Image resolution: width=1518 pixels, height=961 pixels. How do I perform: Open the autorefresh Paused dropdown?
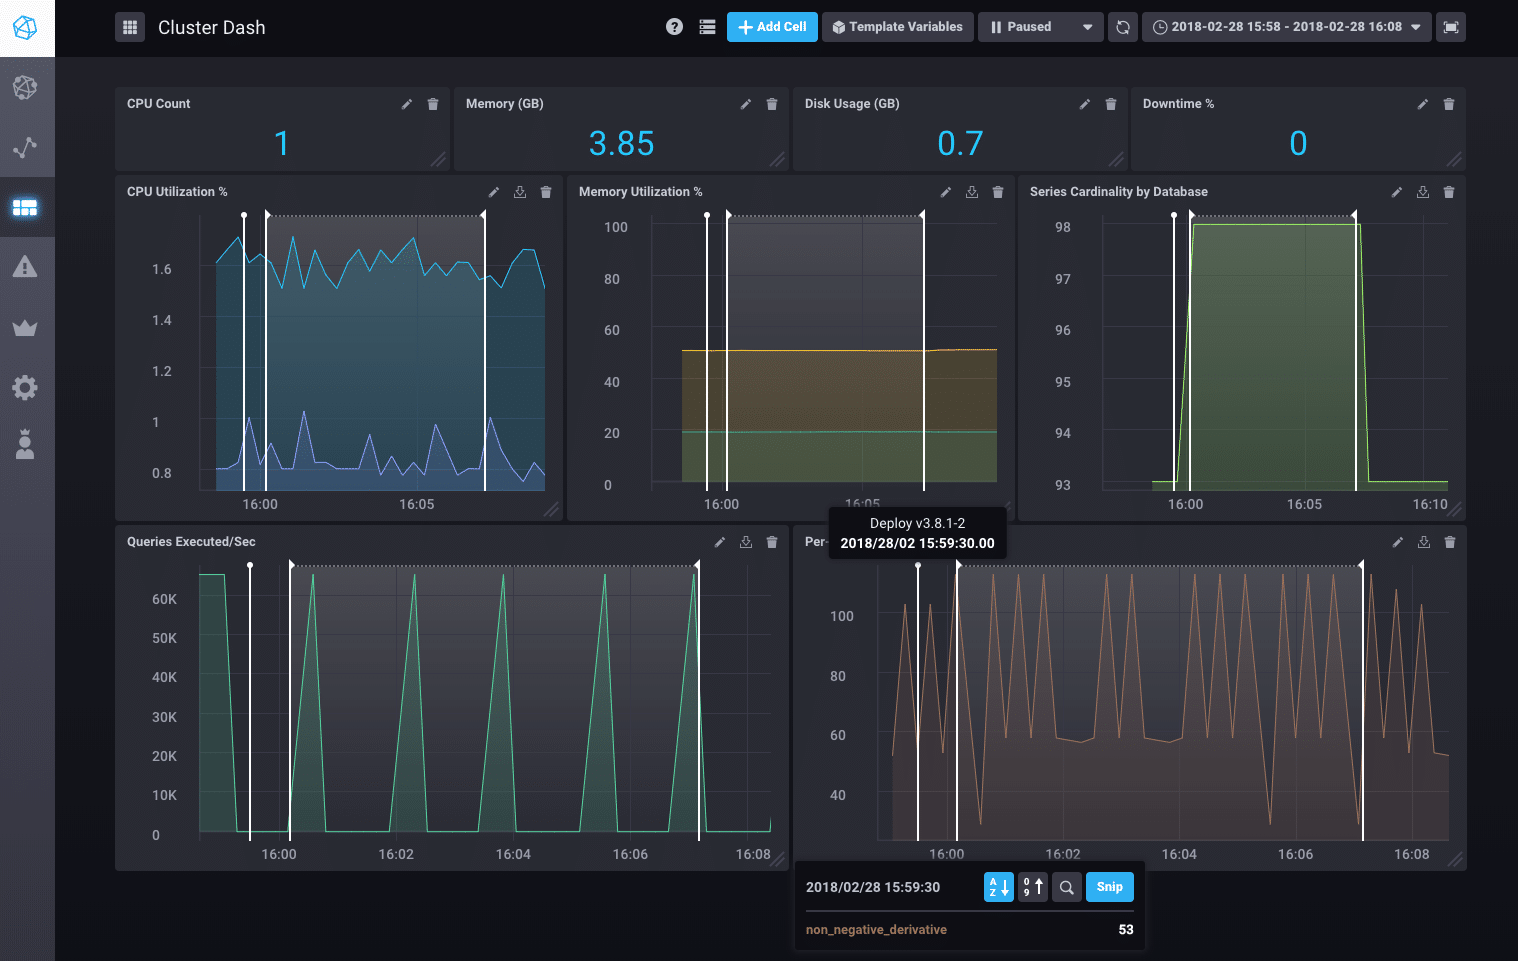click(x=1040, y=27)
